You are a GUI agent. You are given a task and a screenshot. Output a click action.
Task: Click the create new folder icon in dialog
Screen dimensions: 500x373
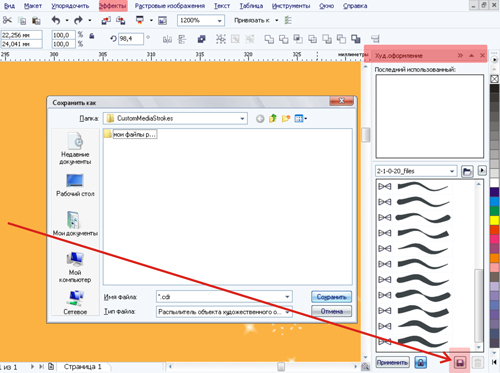[286, 118]
